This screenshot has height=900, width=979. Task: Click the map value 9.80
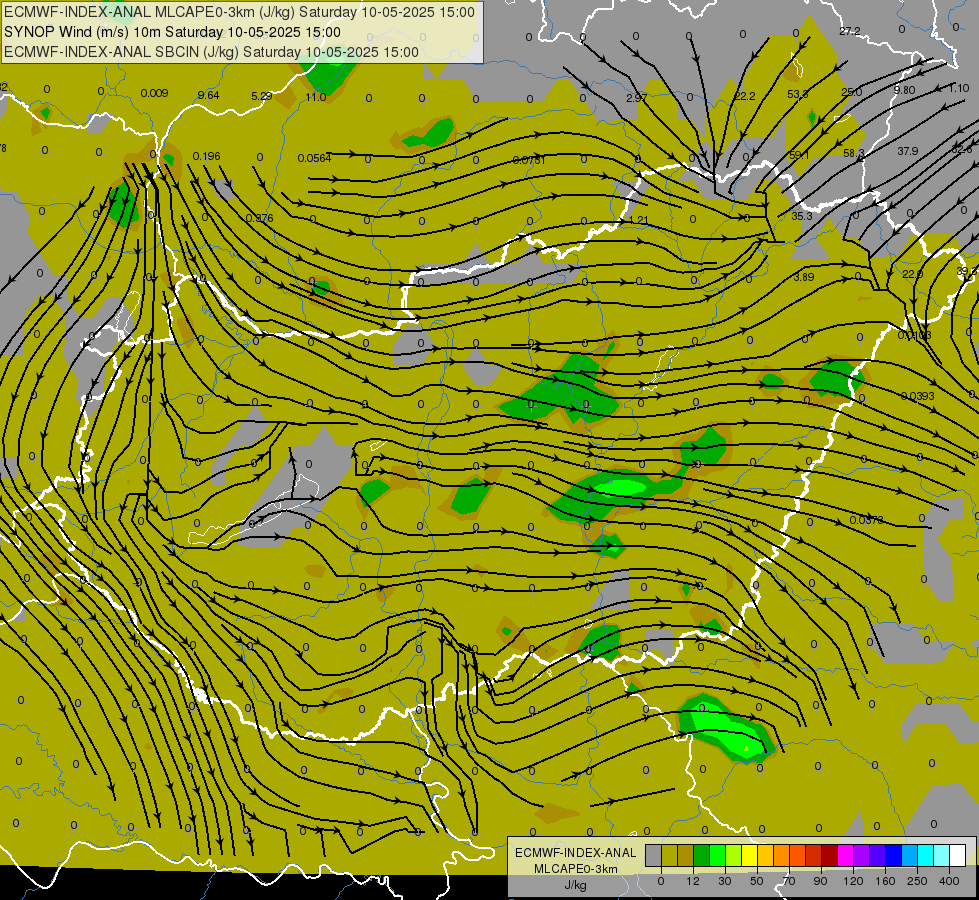point(904,90)
